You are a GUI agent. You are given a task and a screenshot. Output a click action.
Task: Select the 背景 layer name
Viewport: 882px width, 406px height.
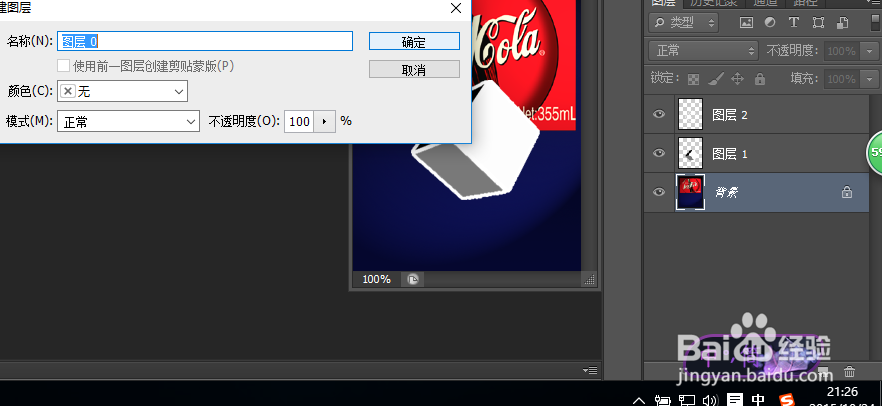pos(726,192)
